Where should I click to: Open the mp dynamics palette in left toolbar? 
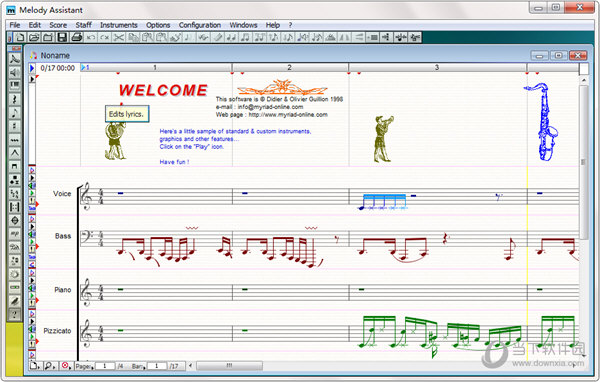pyautogui.click(x=15, y=233)
